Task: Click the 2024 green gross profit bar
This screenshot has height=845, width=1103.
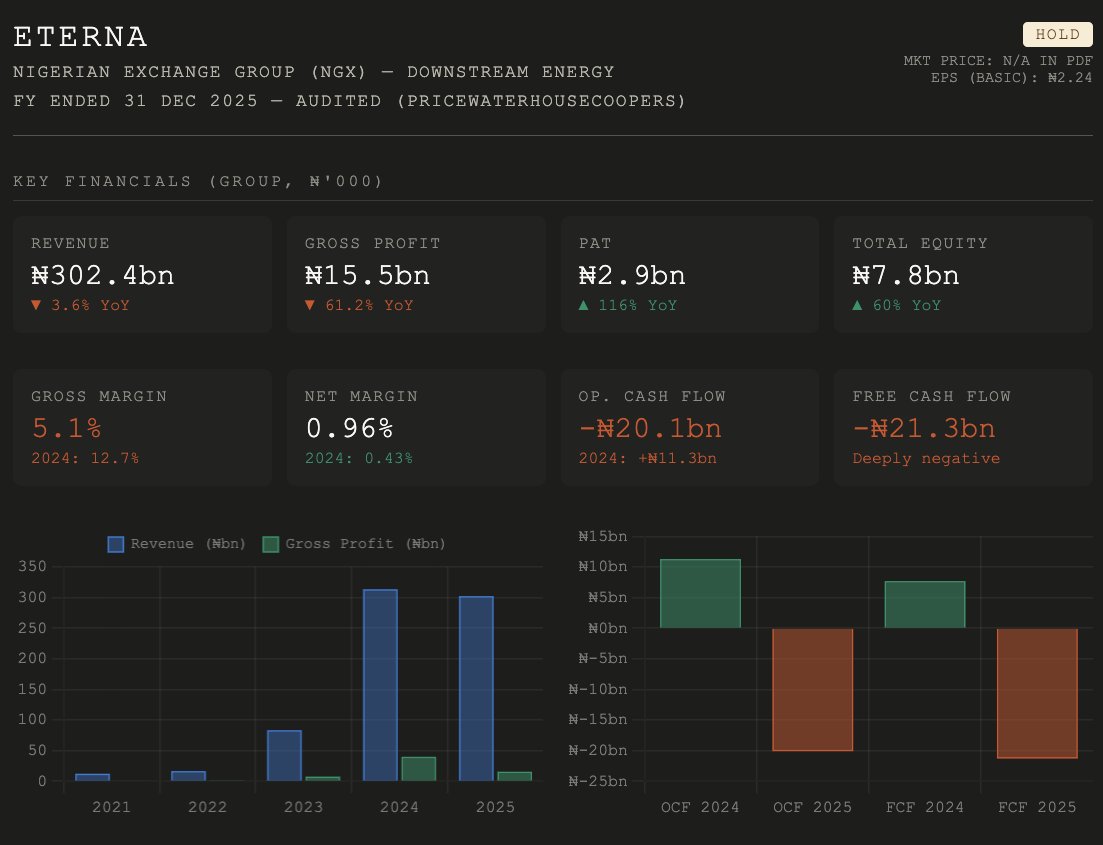Action: tap(419, 769)
